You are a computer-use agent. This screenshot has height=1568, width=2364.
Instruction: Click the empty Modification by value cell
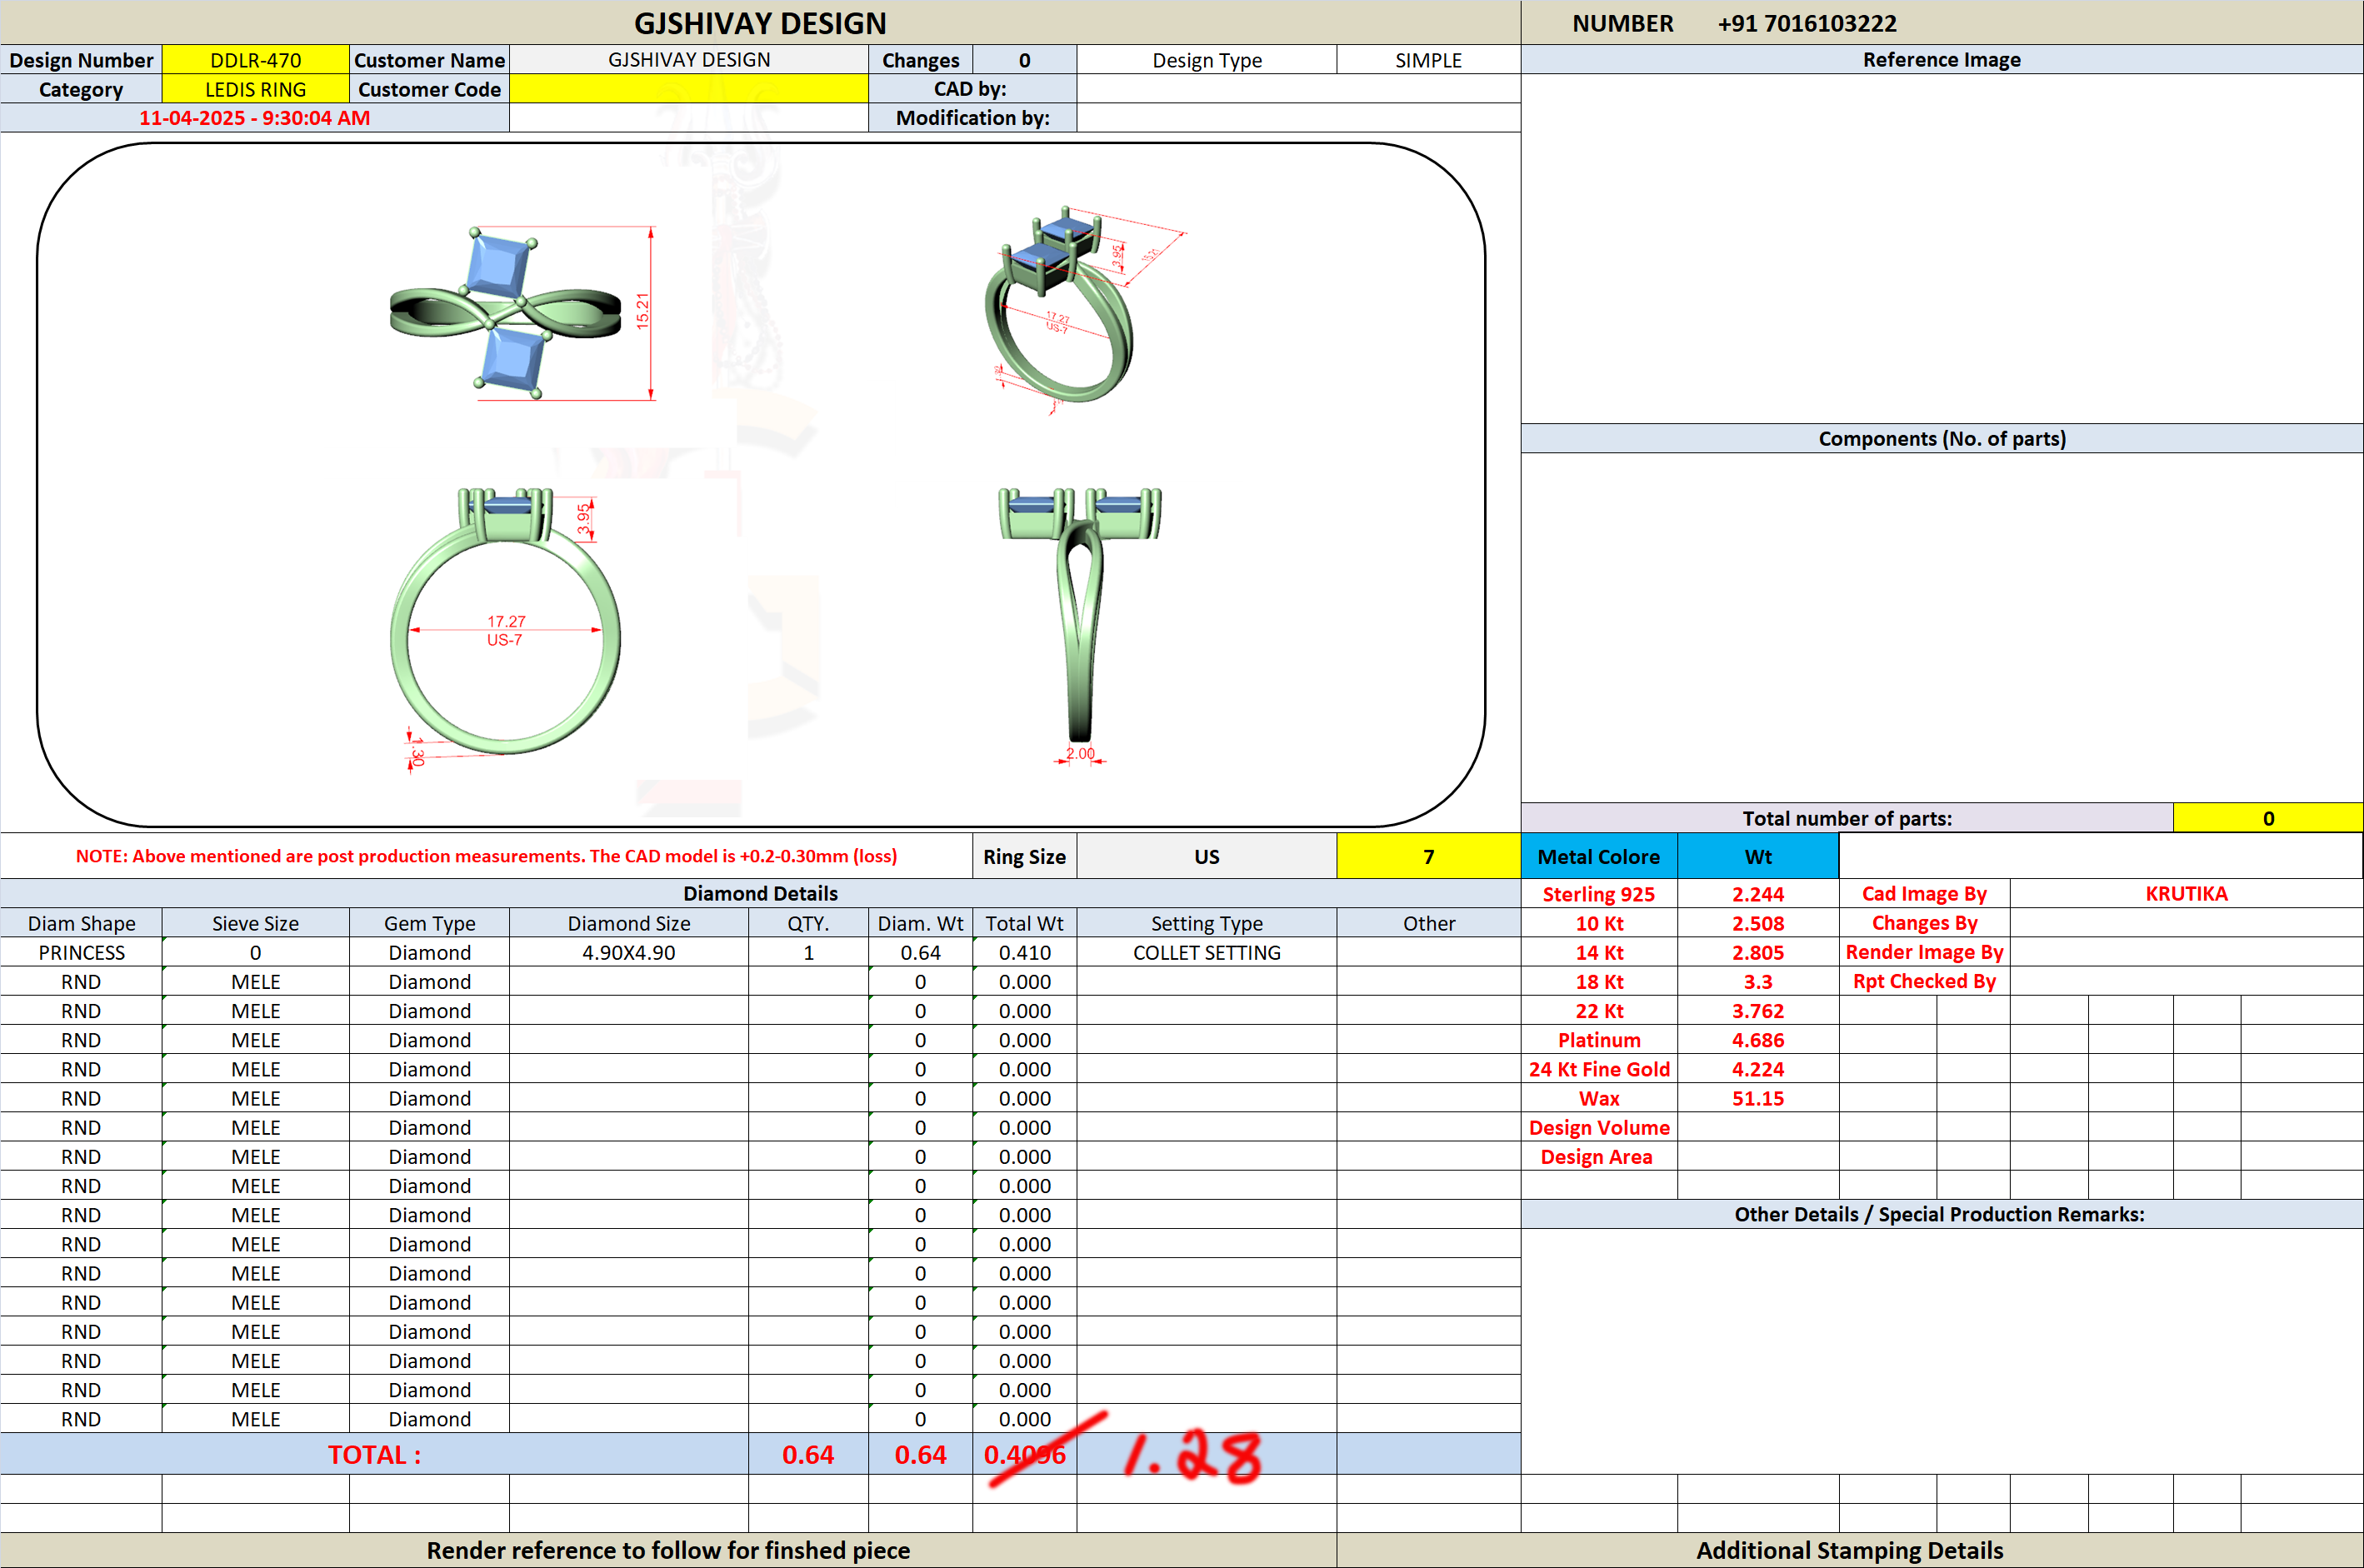pos(1298,118)
